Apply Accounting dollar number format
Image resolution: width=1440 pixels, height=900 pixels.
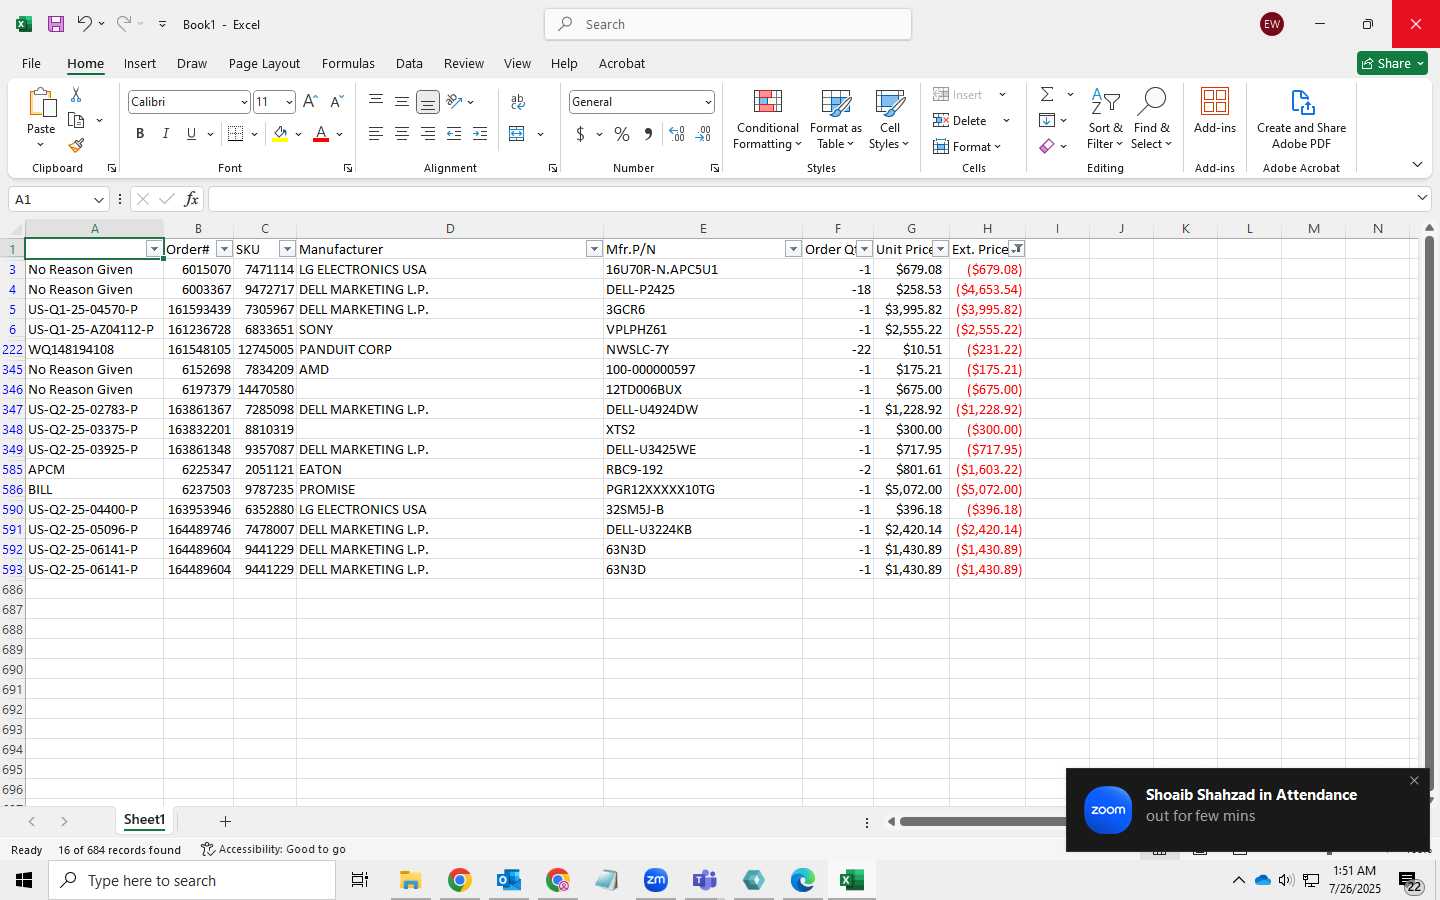[x=580, y=134]
